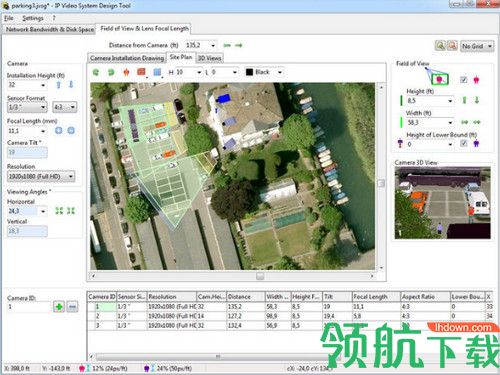Toggle the checkbox next to the red person
Image resolution: width=500 pixels, height=375 pixels.
tap(464, 80)
